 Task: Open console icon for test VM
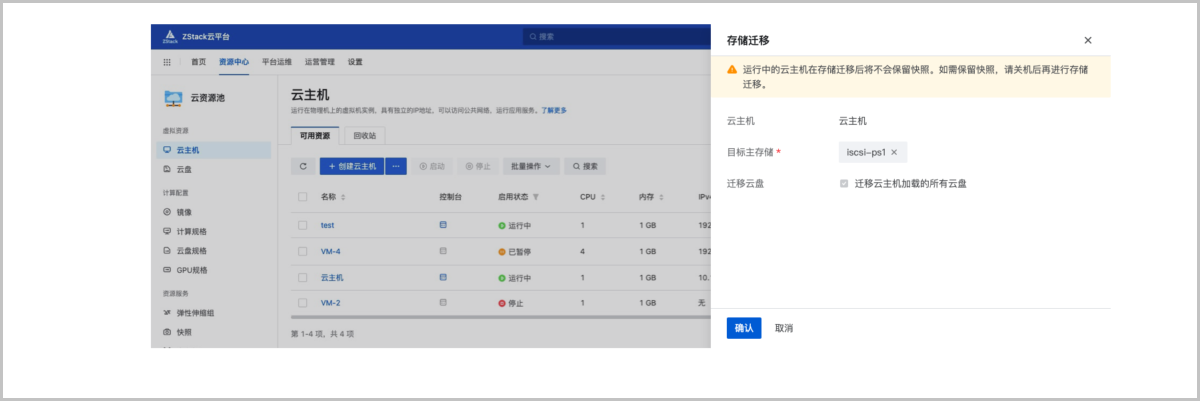pyautogui.click(x=443, y=225)
